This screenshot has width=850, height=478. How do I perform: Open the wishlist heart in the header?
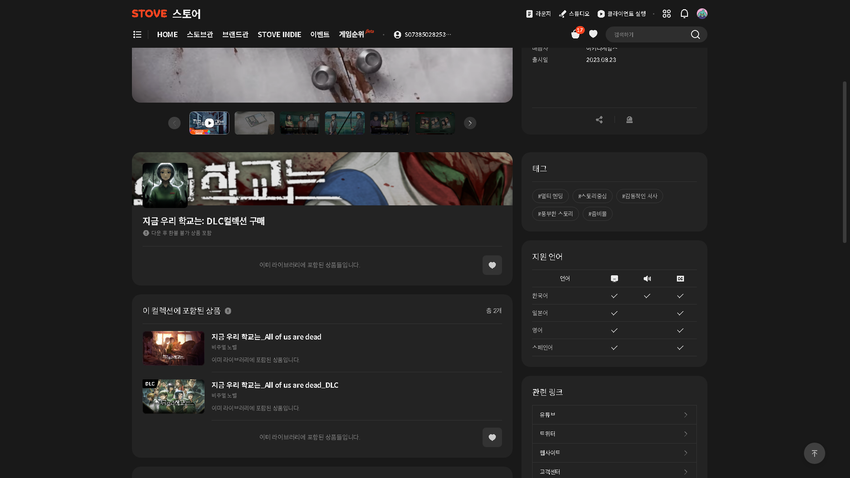[x=593, y=34]
